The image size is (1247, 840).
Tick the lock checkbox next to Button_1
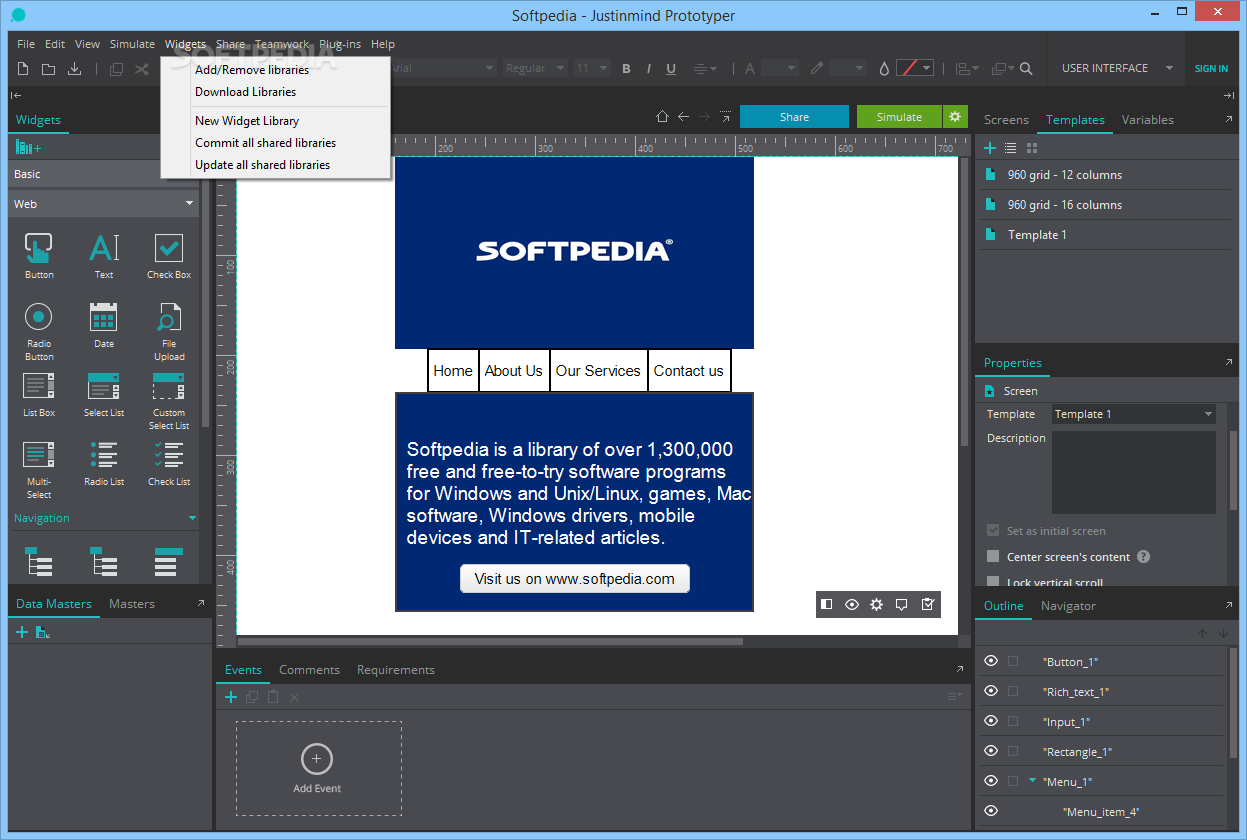pos(1013,661)
